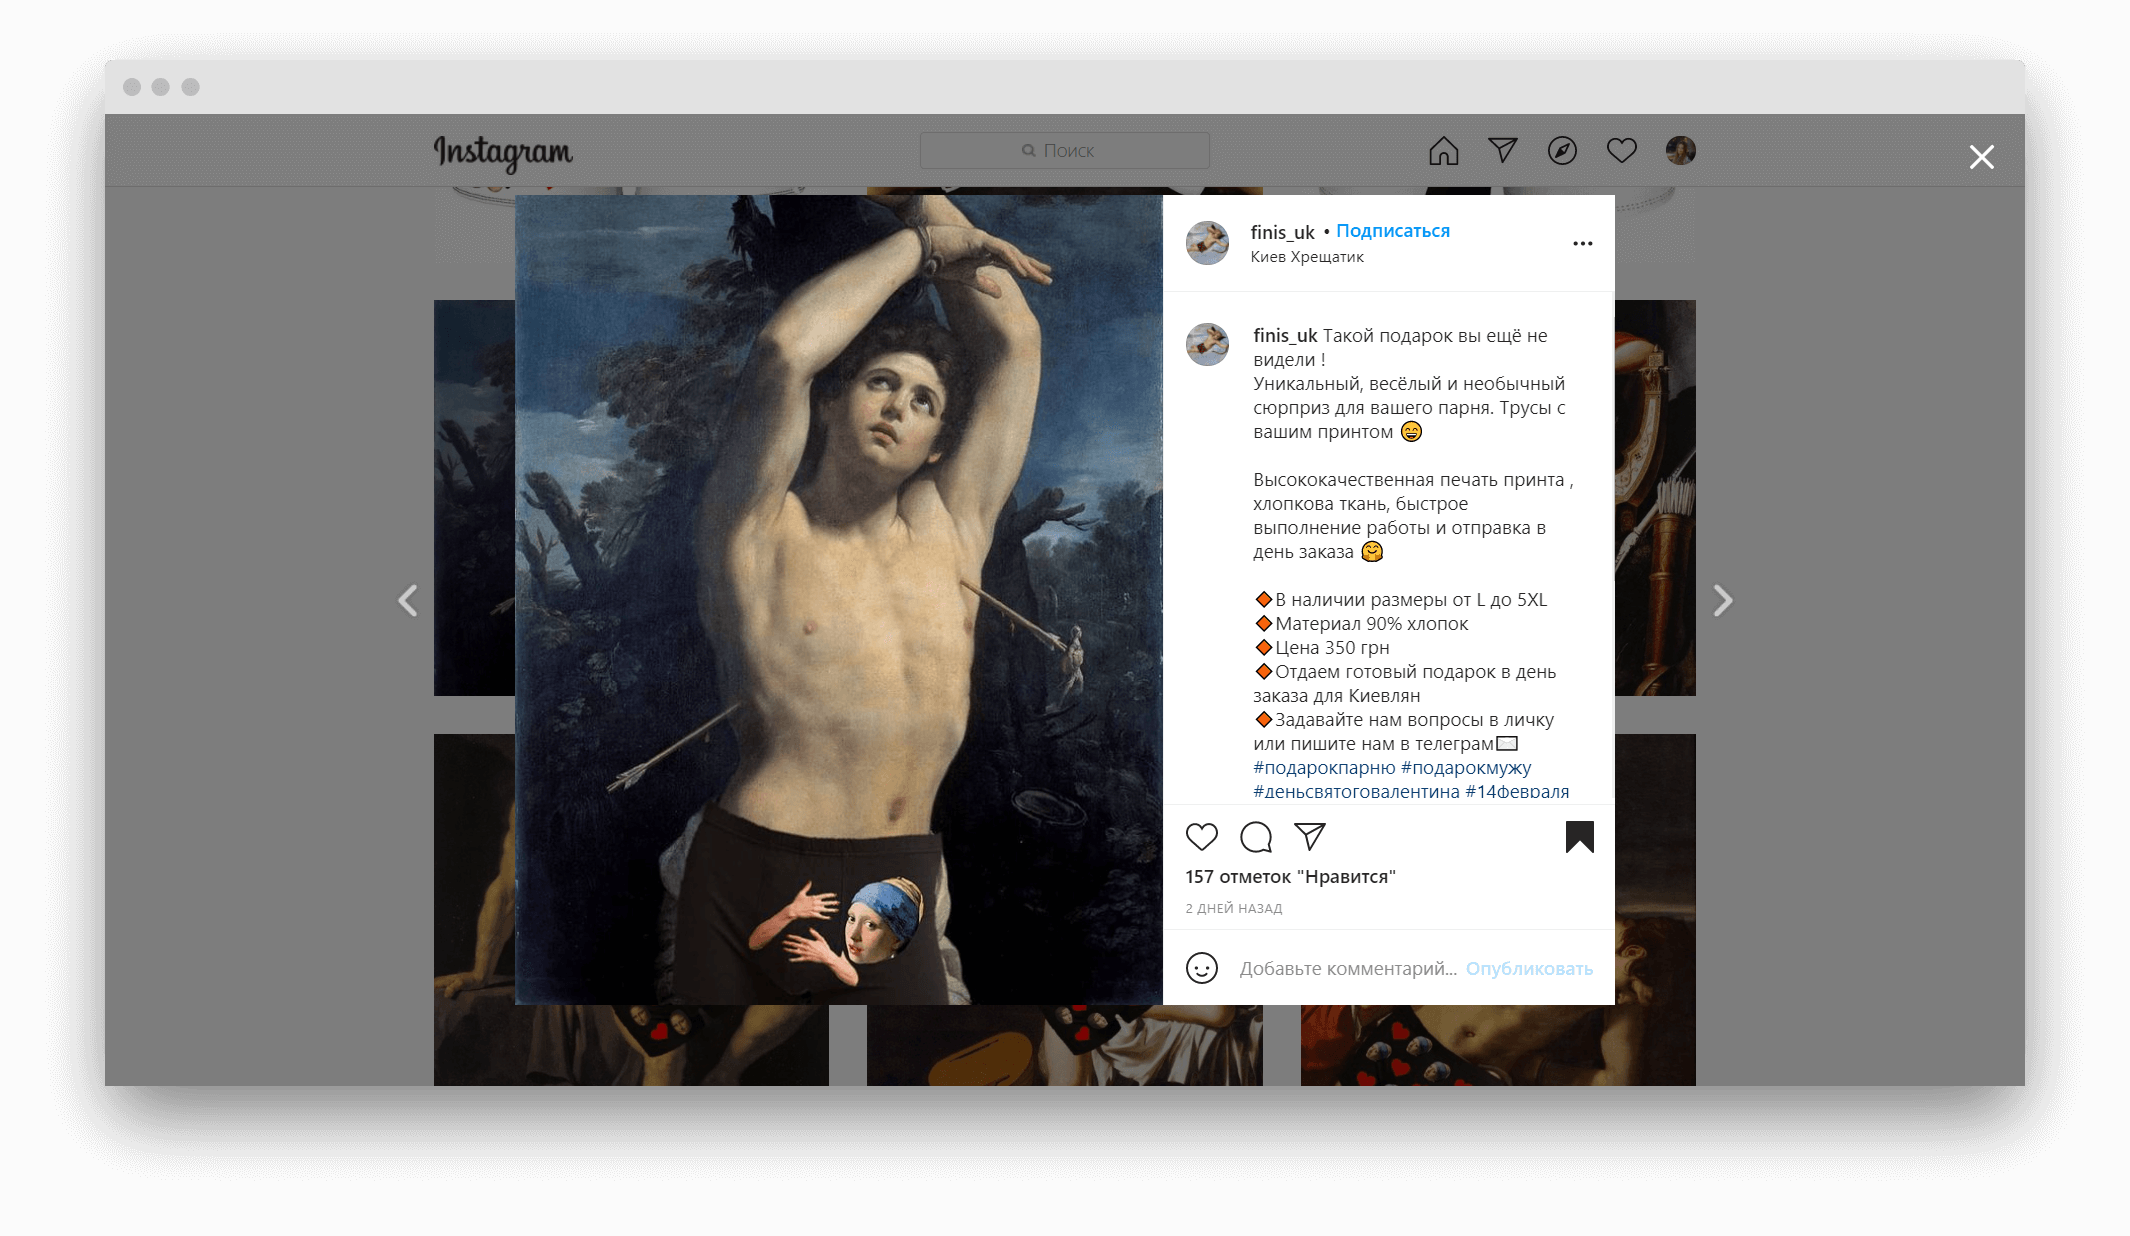The width and height of the screenshot is (2130, 1236).
Task: Go to Instagram home feed icon
Action: tap(1443, 151)
